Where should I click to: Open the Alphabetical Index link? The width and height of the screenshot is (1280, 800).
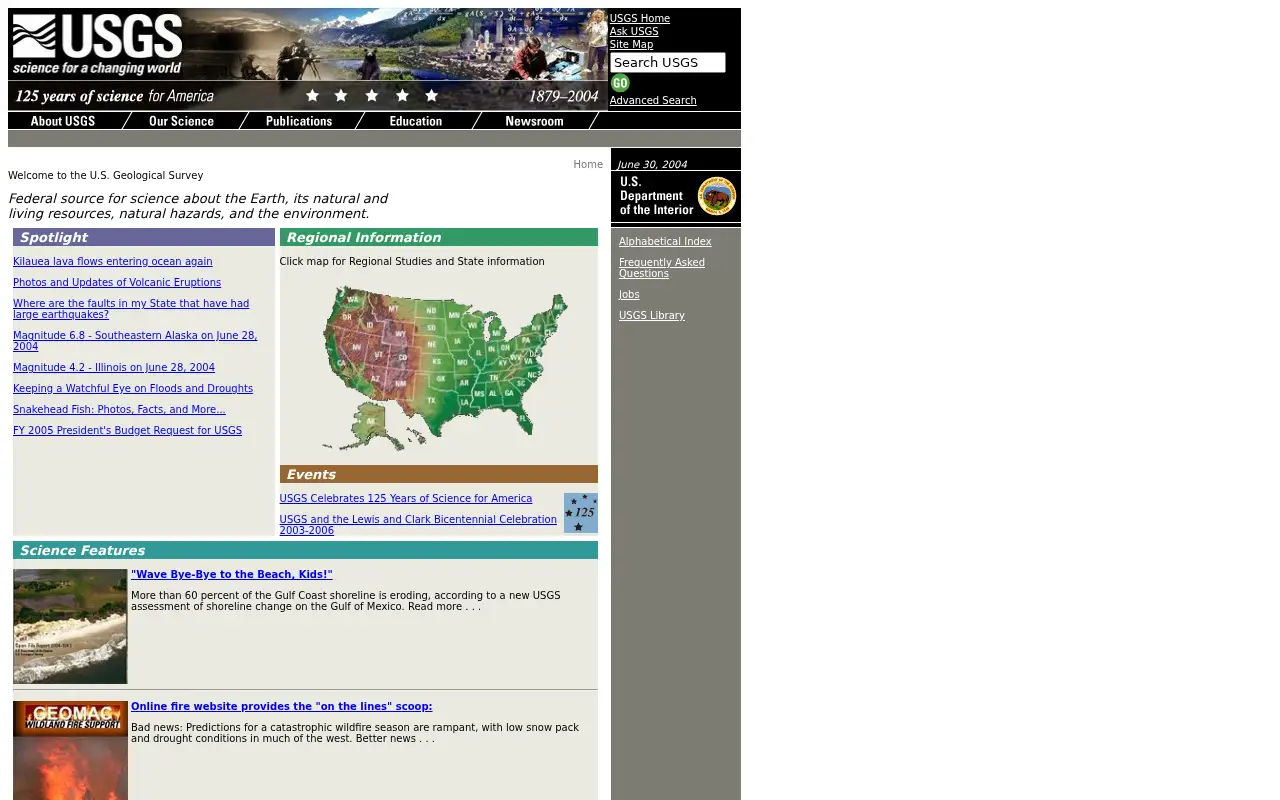(x=665, y=241)
